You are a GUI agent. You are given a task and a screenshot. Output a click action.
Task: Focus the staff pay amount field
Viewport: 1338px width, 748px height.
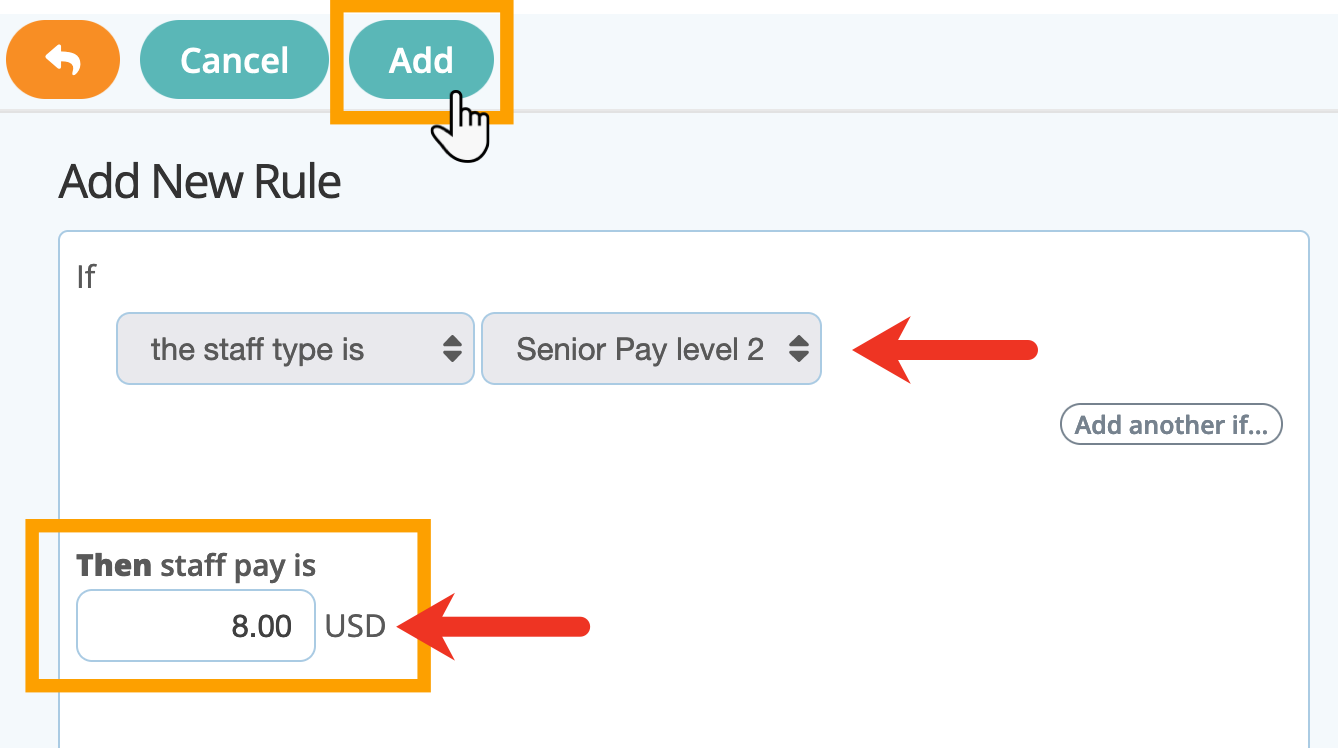click(x=196, y=626)
